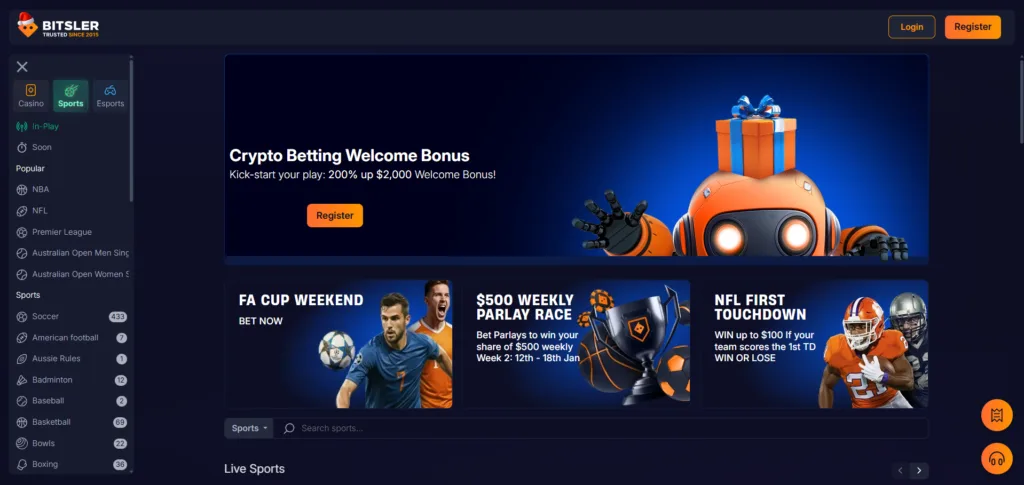1024x485 pixels.
Task: Click the Soccer ball icon in sidebar
Action: coord(22,317)
